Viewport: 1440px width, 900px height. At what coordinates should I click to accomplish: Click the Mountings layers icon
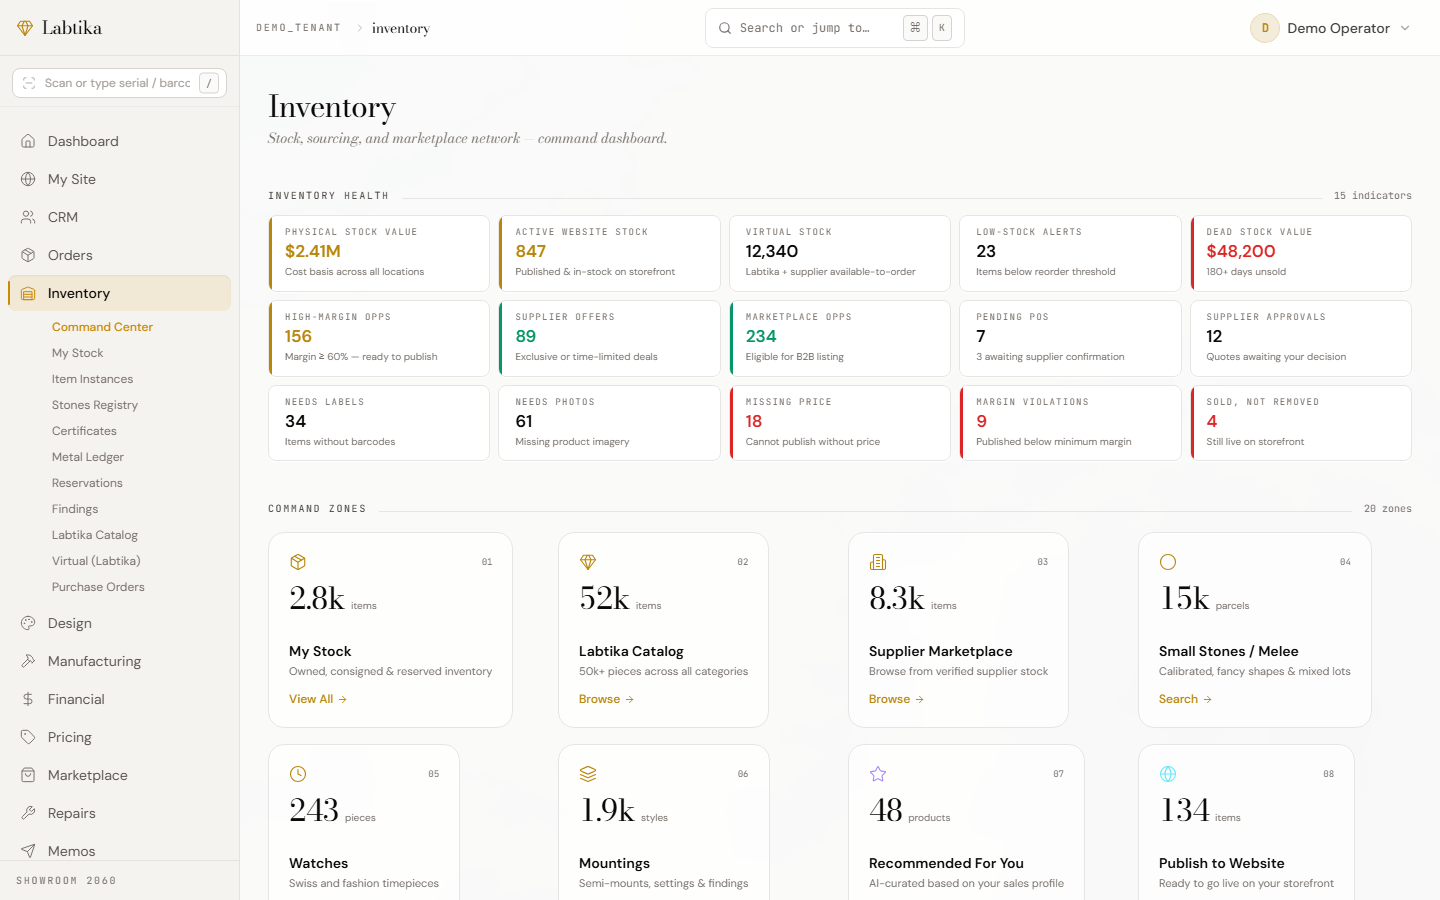click(x=588, y=774)
